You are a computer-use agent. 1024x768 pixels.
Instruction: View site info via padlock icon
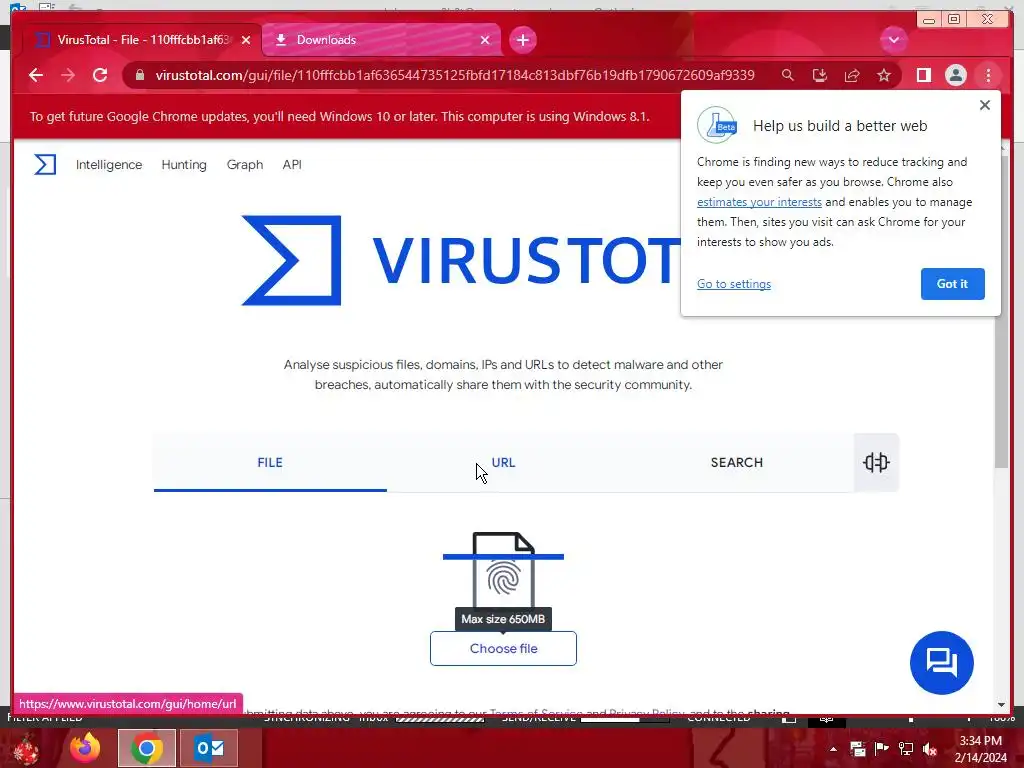pyautogui.click(x=140, y=75)
